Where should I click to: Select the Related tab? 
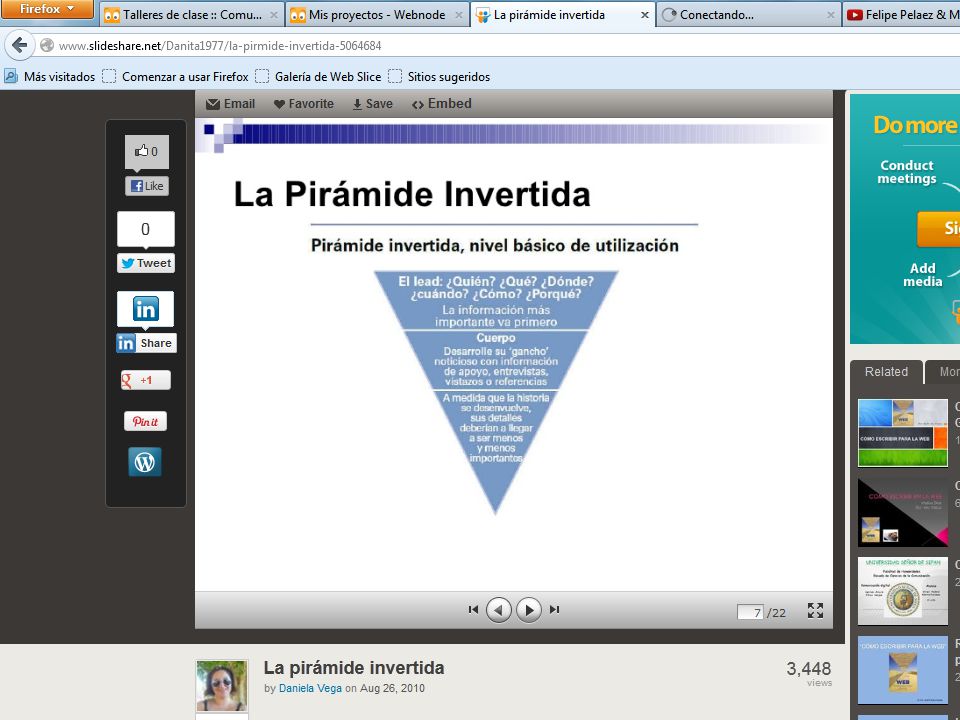(886, 372)
